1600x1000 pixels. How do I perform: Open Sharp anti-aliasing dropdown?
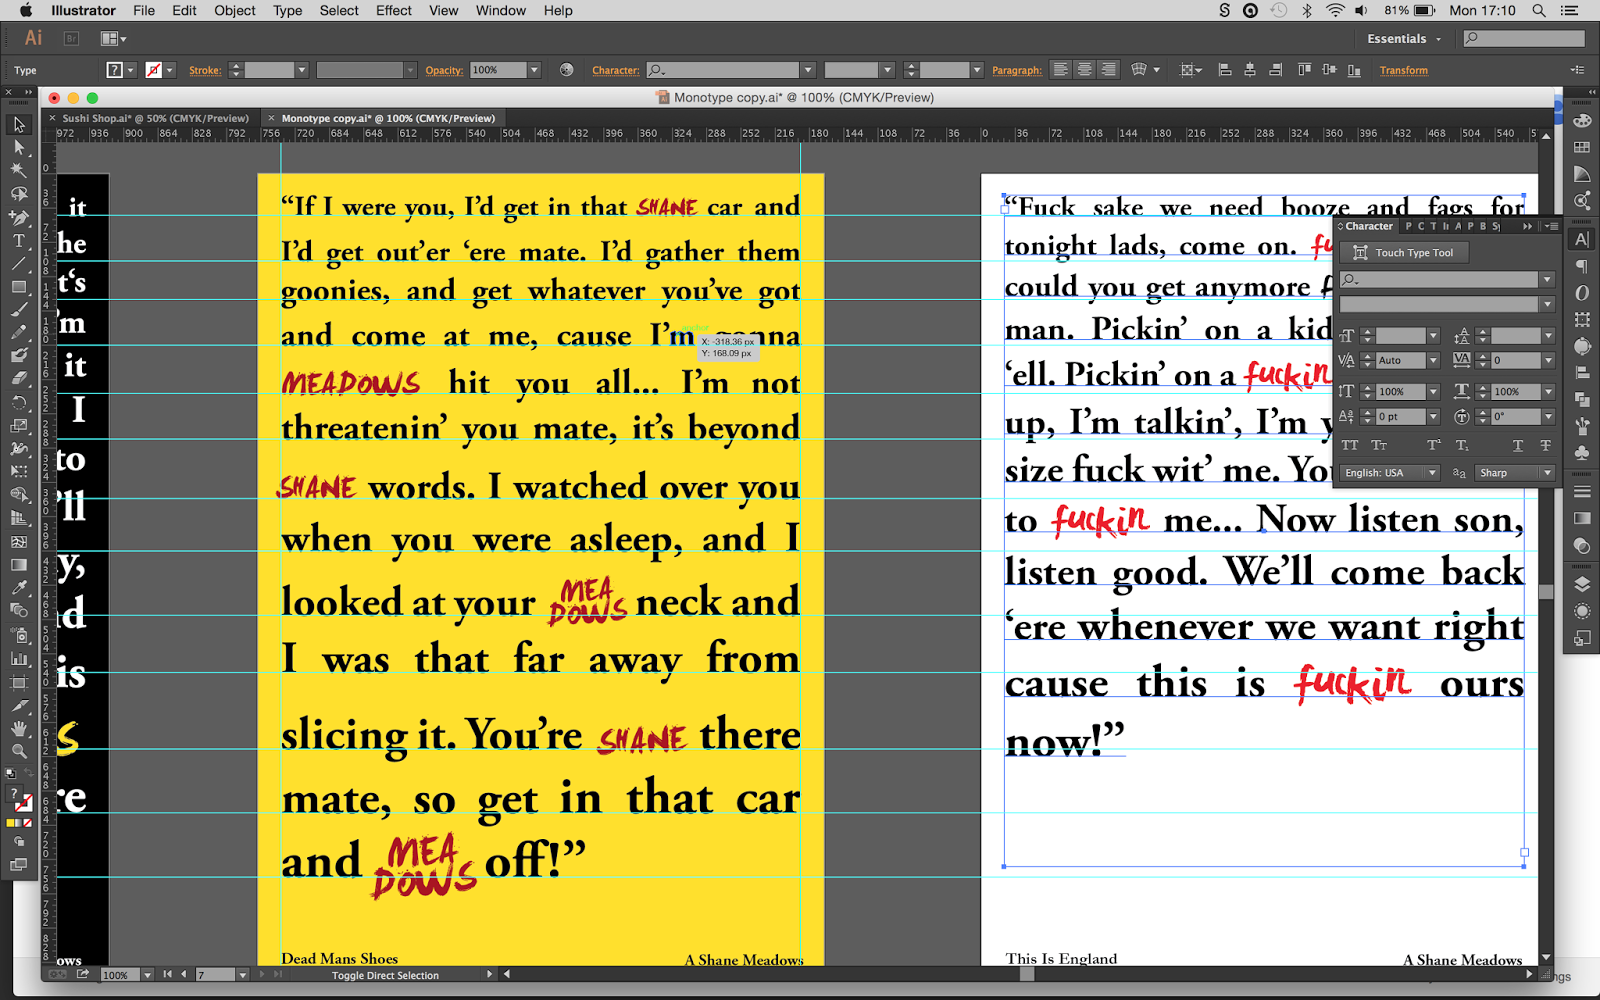[1515, 473]
